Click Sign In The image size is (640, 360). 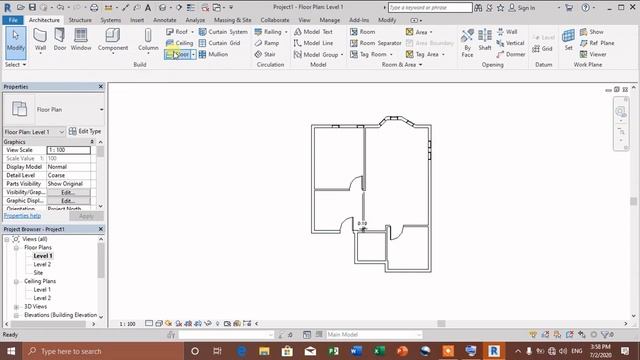[x=522, y=7]
